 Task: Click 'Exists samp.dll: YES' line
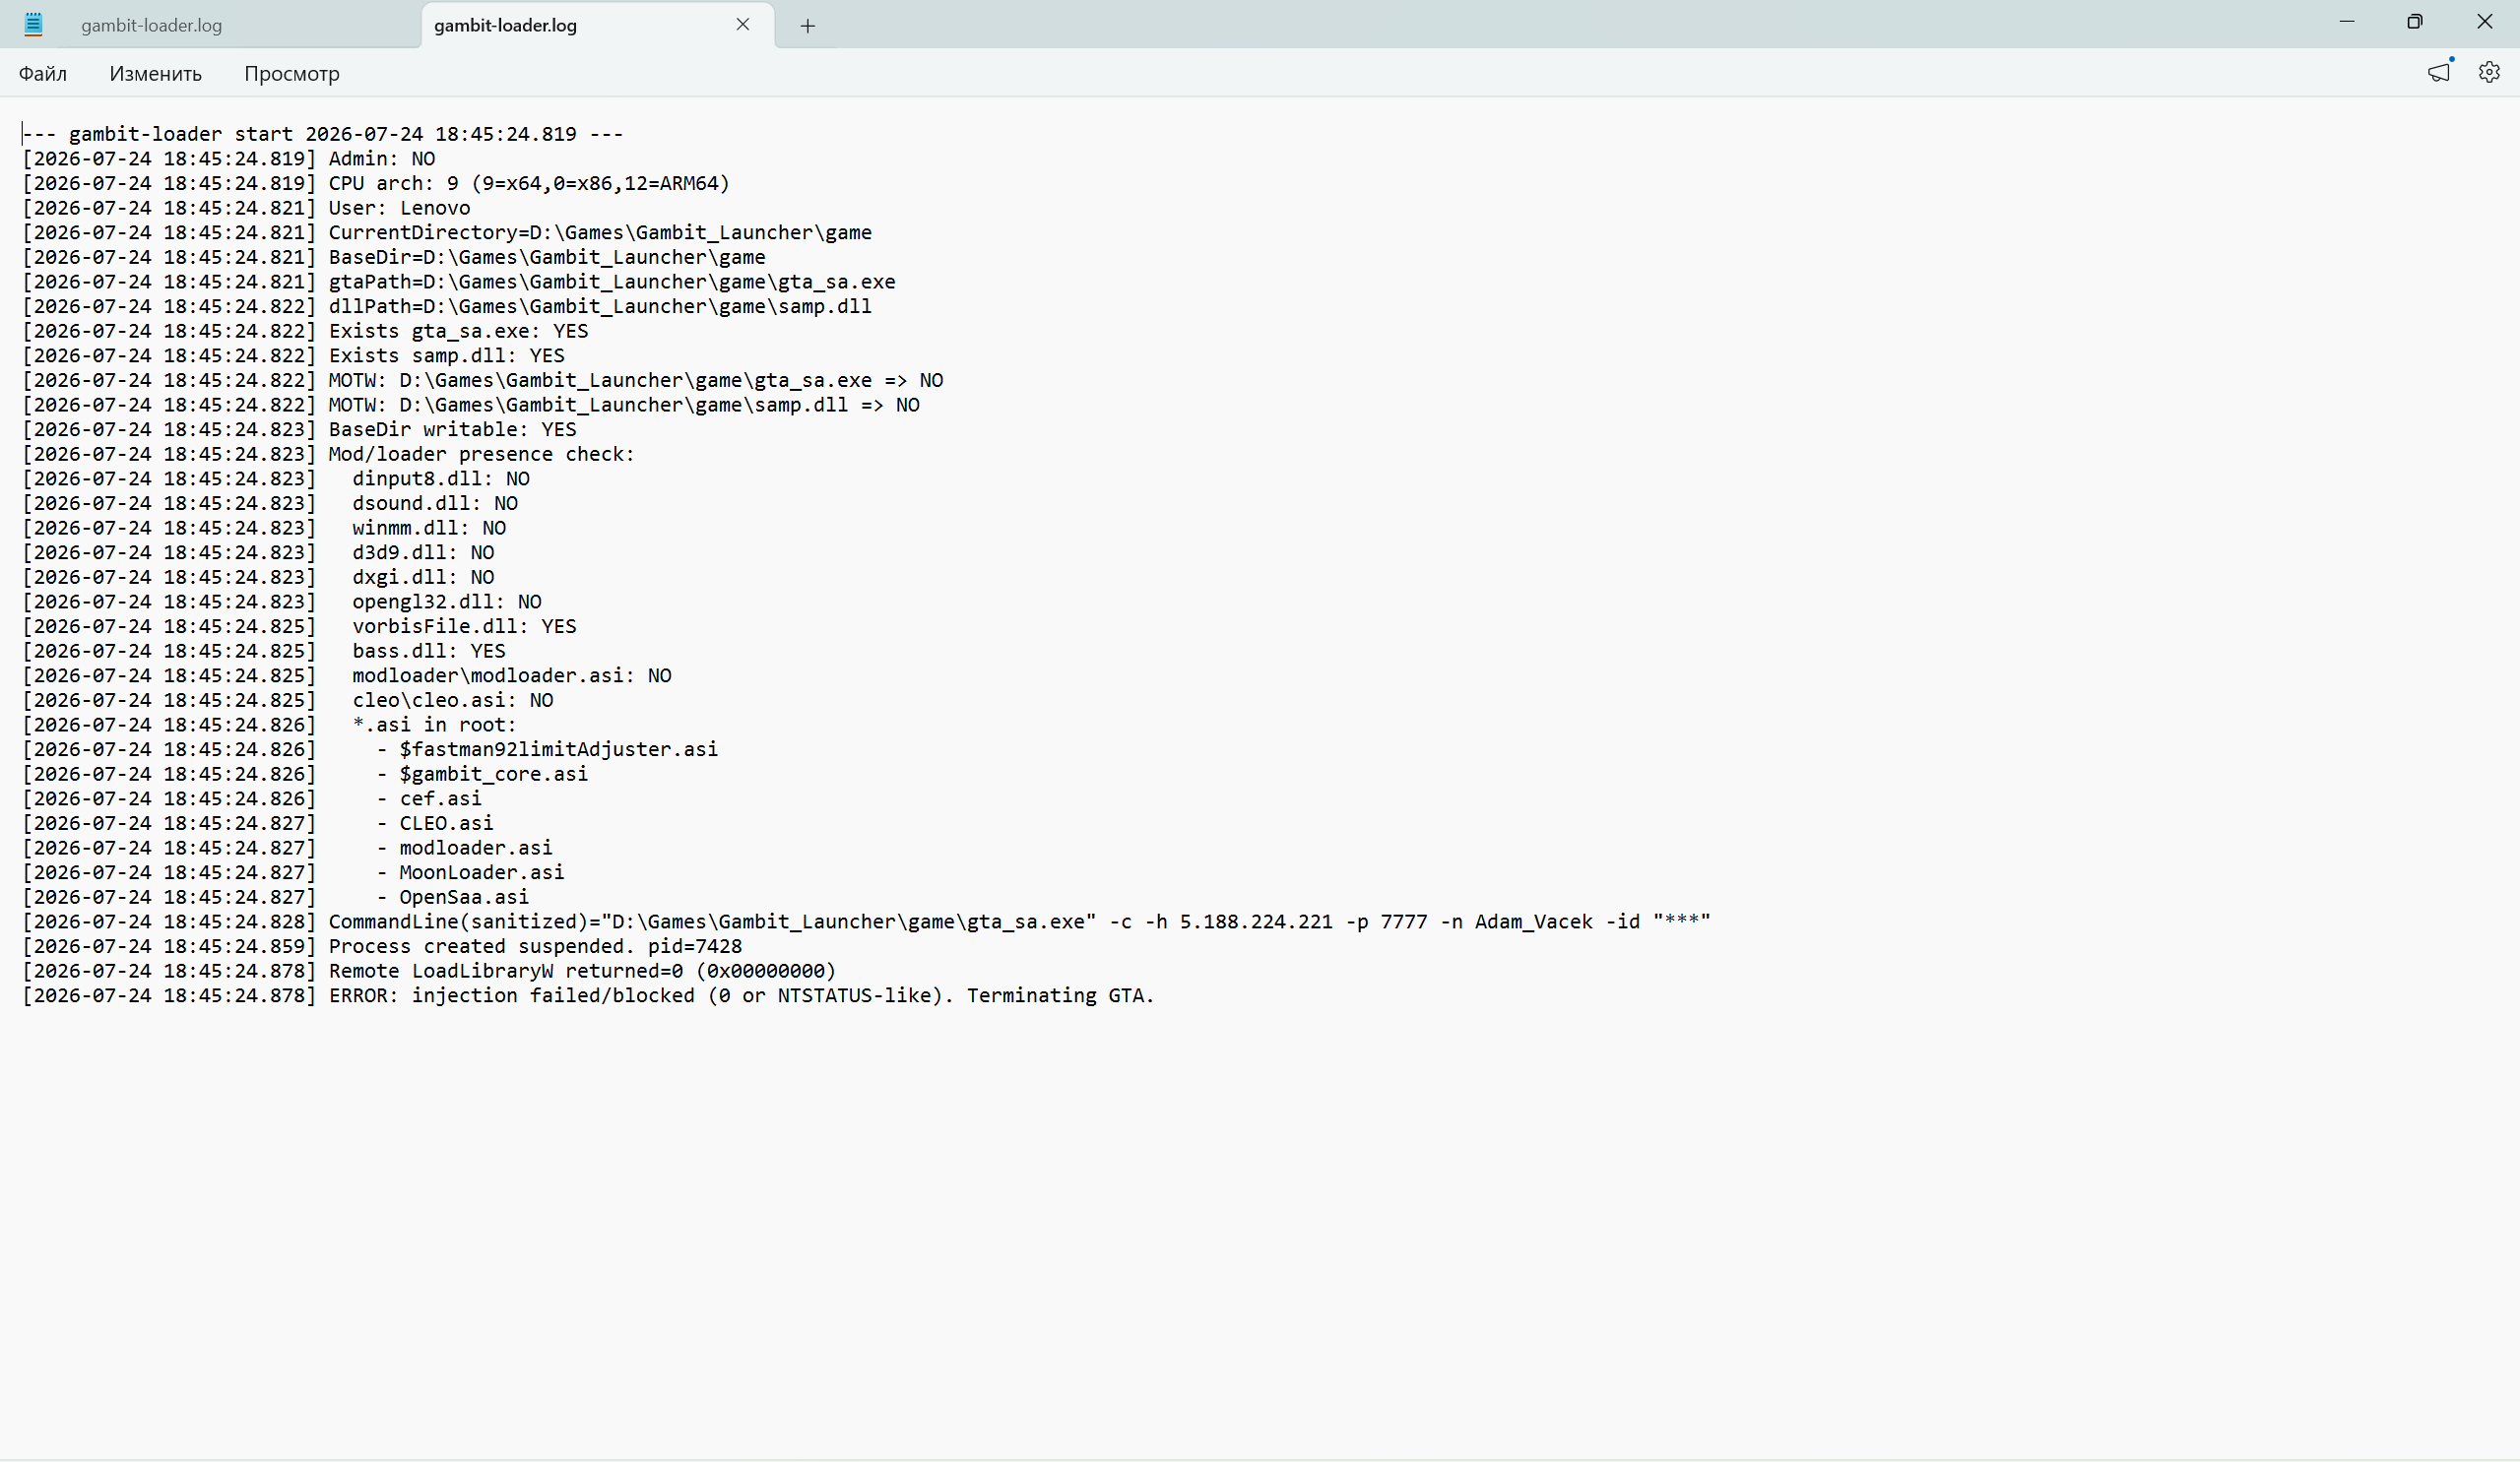tap(293, 356)
